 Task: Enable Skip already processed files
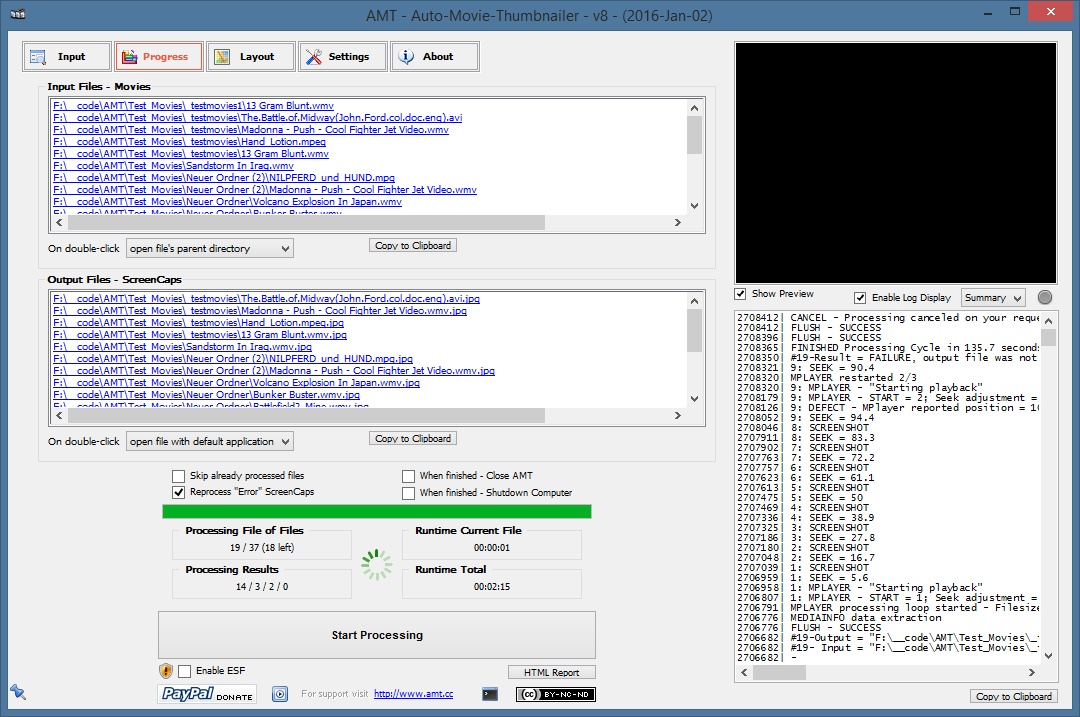[179, 476]
